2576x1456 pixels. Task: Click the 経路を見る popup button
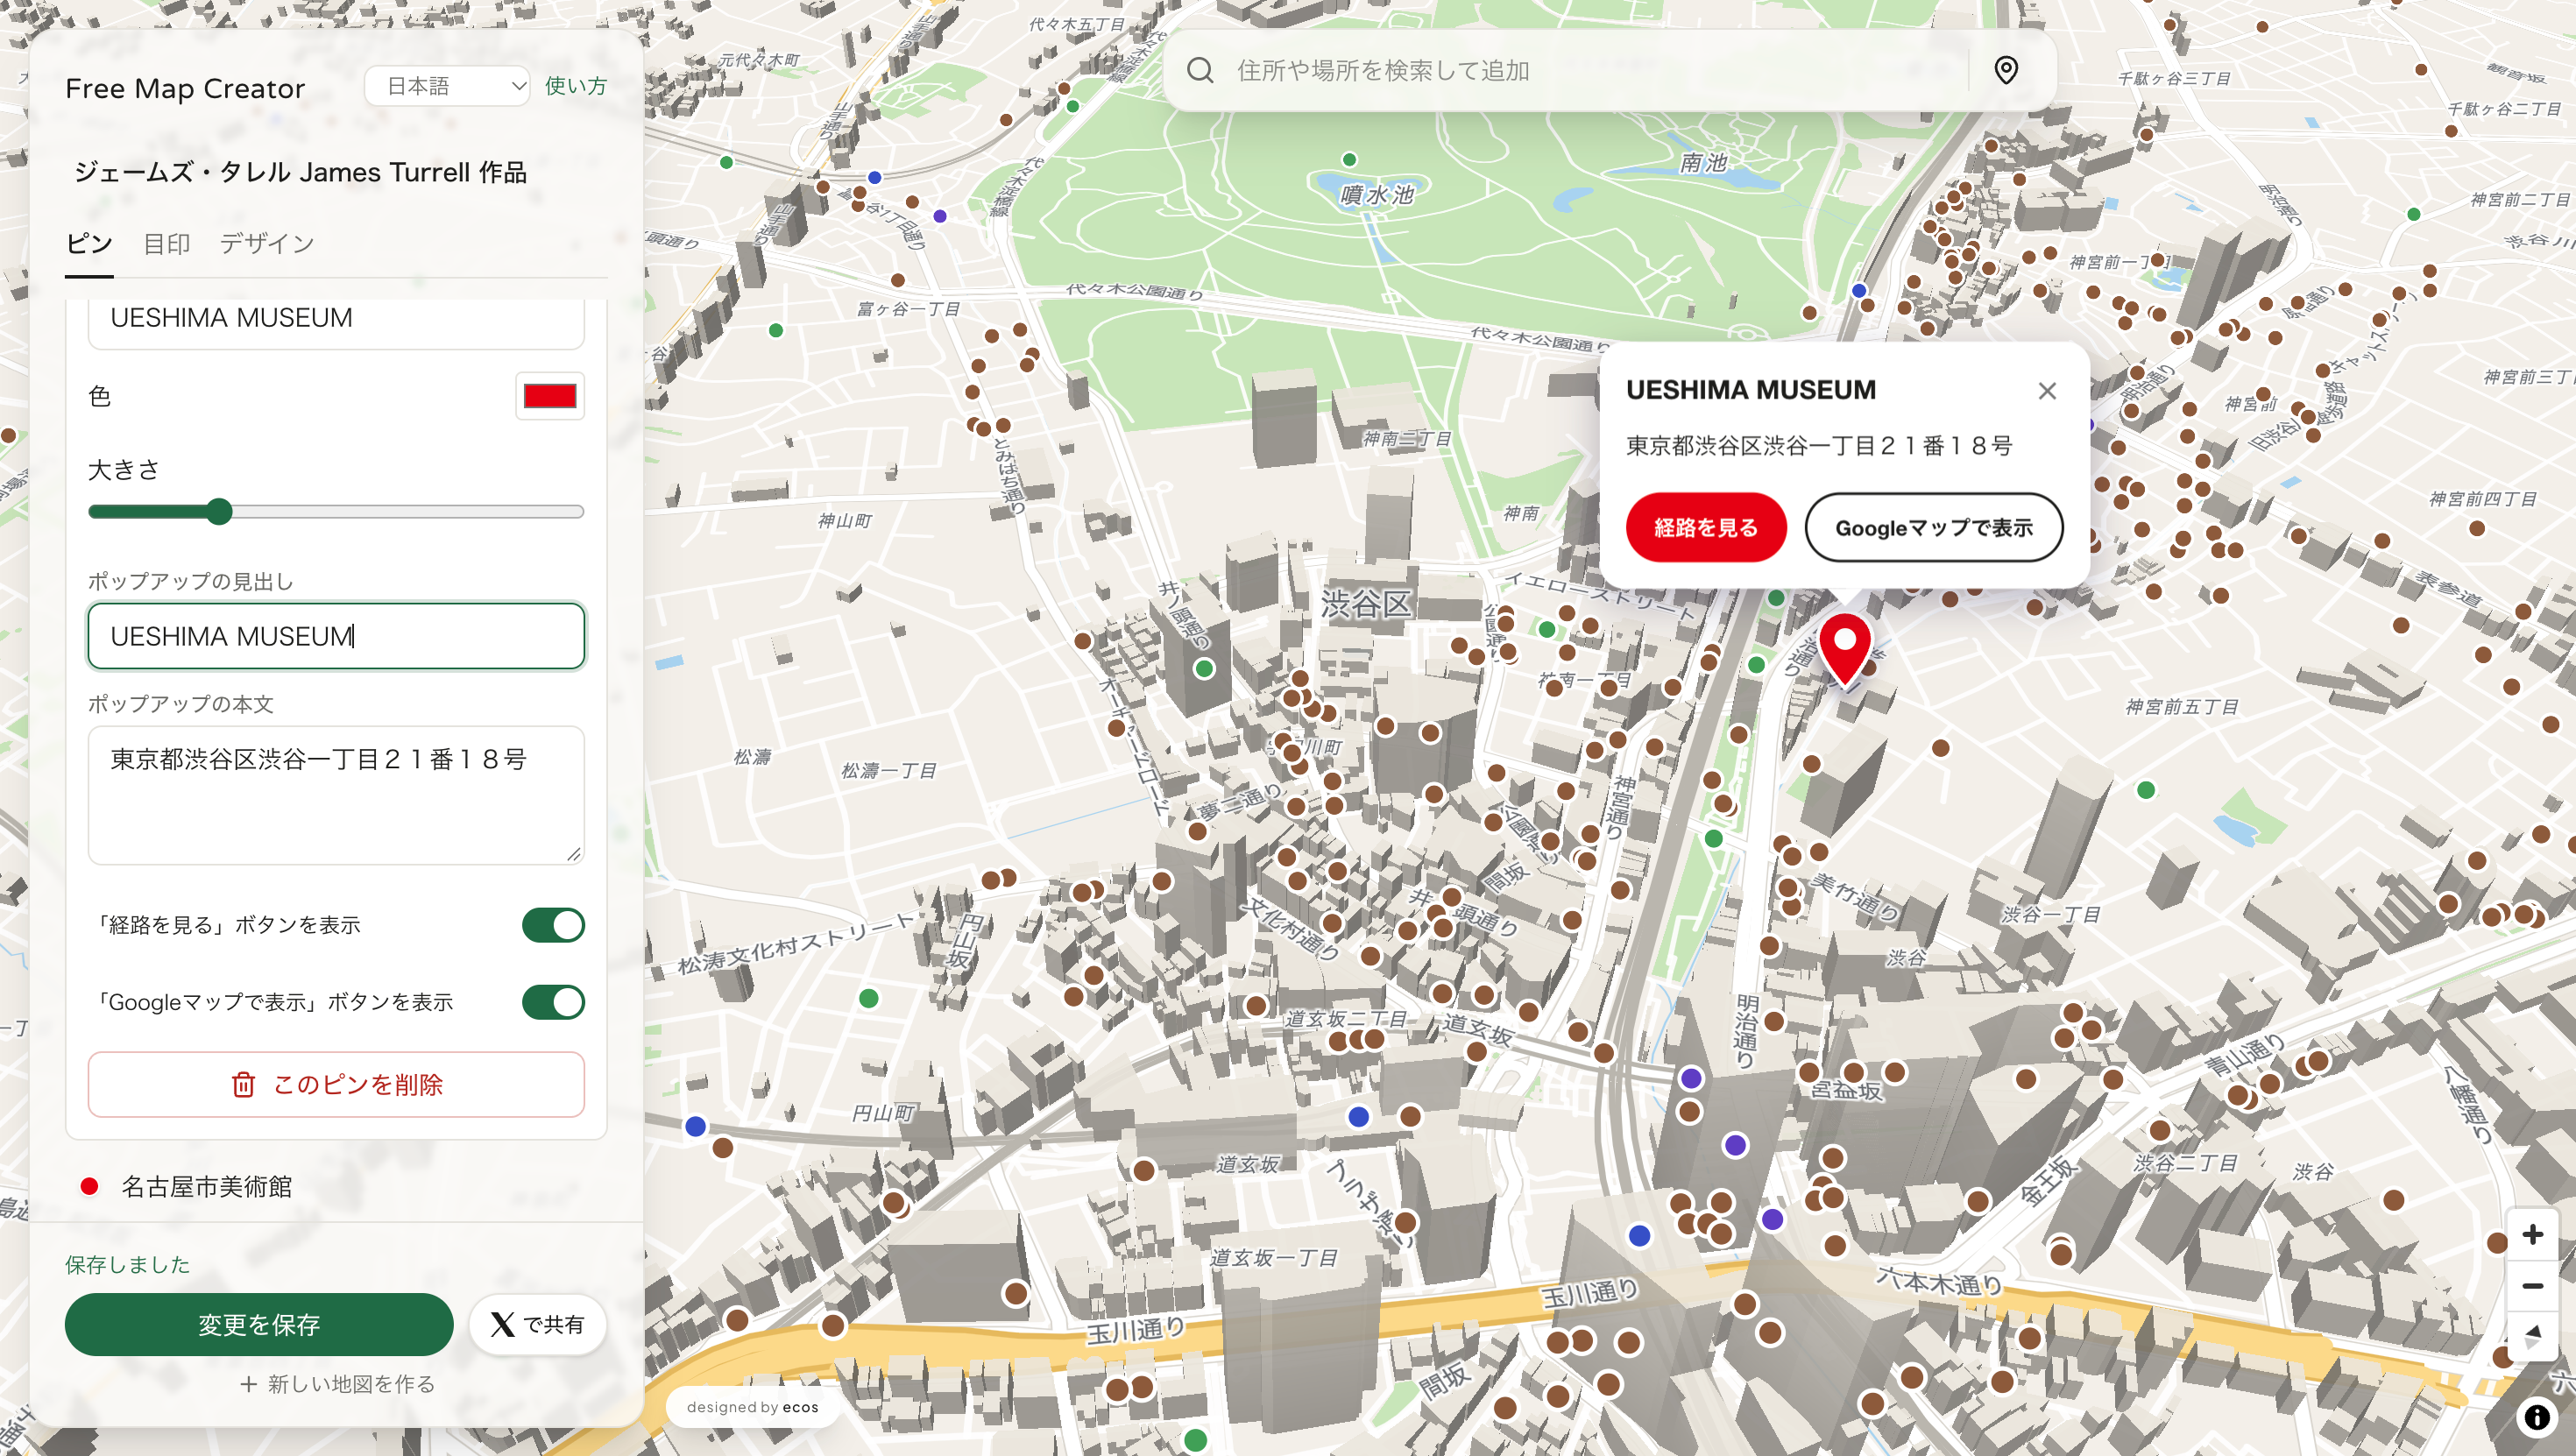[1706, 527]
